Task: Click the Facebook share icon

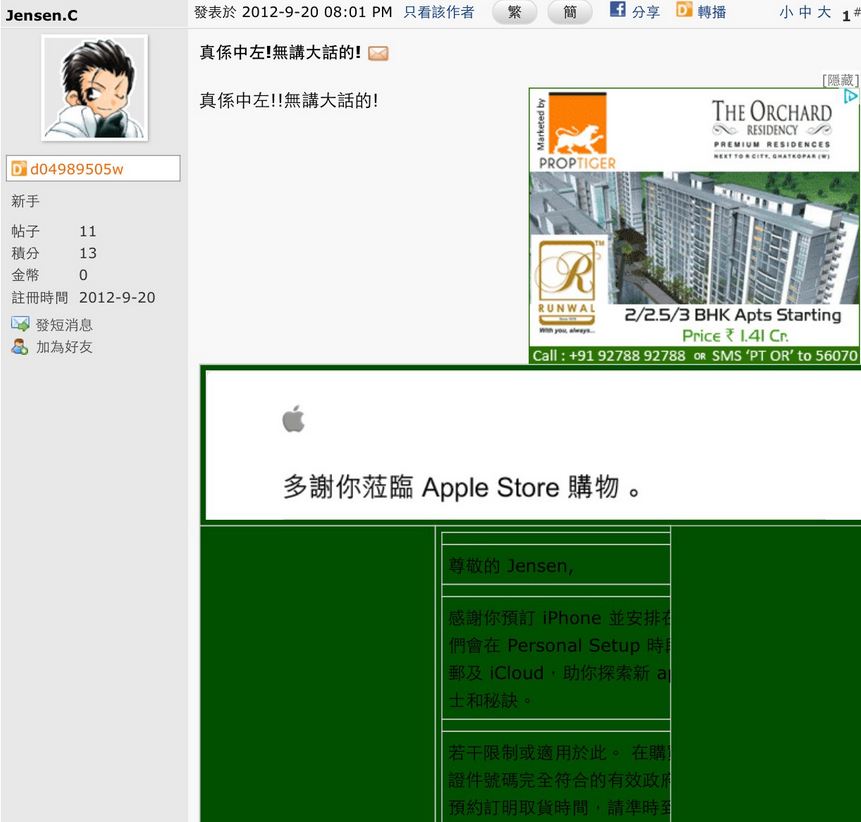Action: pyautogui.click(x=618, y=10)
